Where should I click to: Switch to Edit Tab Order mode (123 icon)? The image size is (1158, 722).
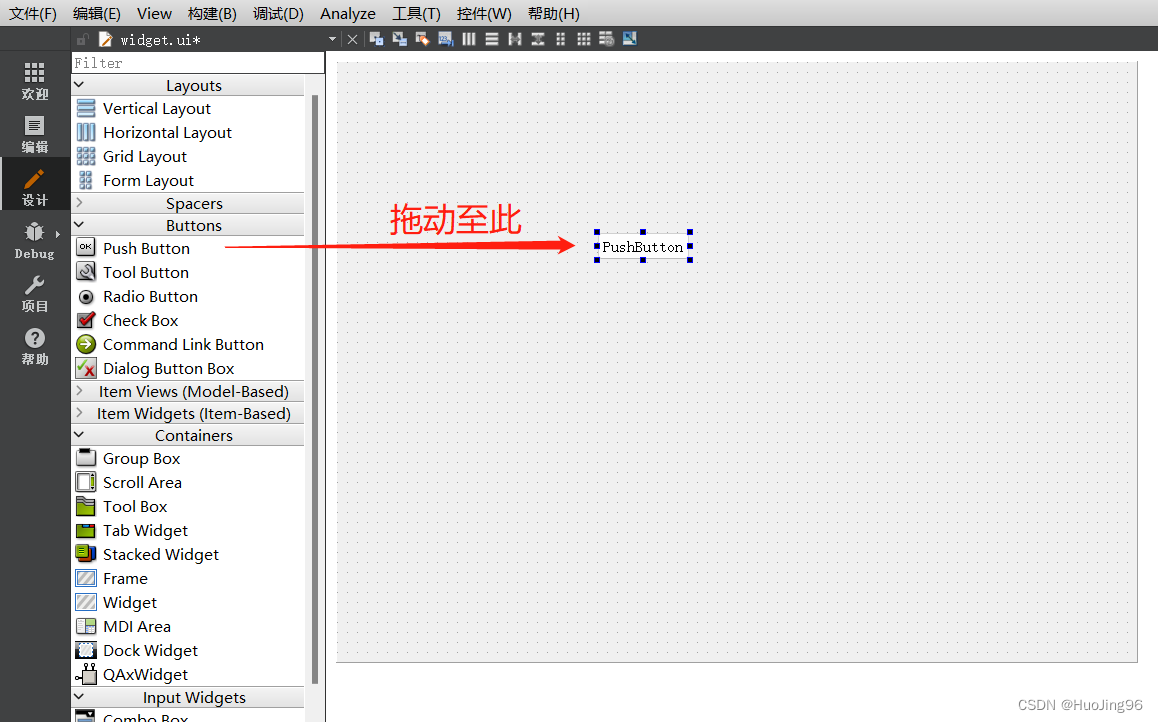(445, 38)
